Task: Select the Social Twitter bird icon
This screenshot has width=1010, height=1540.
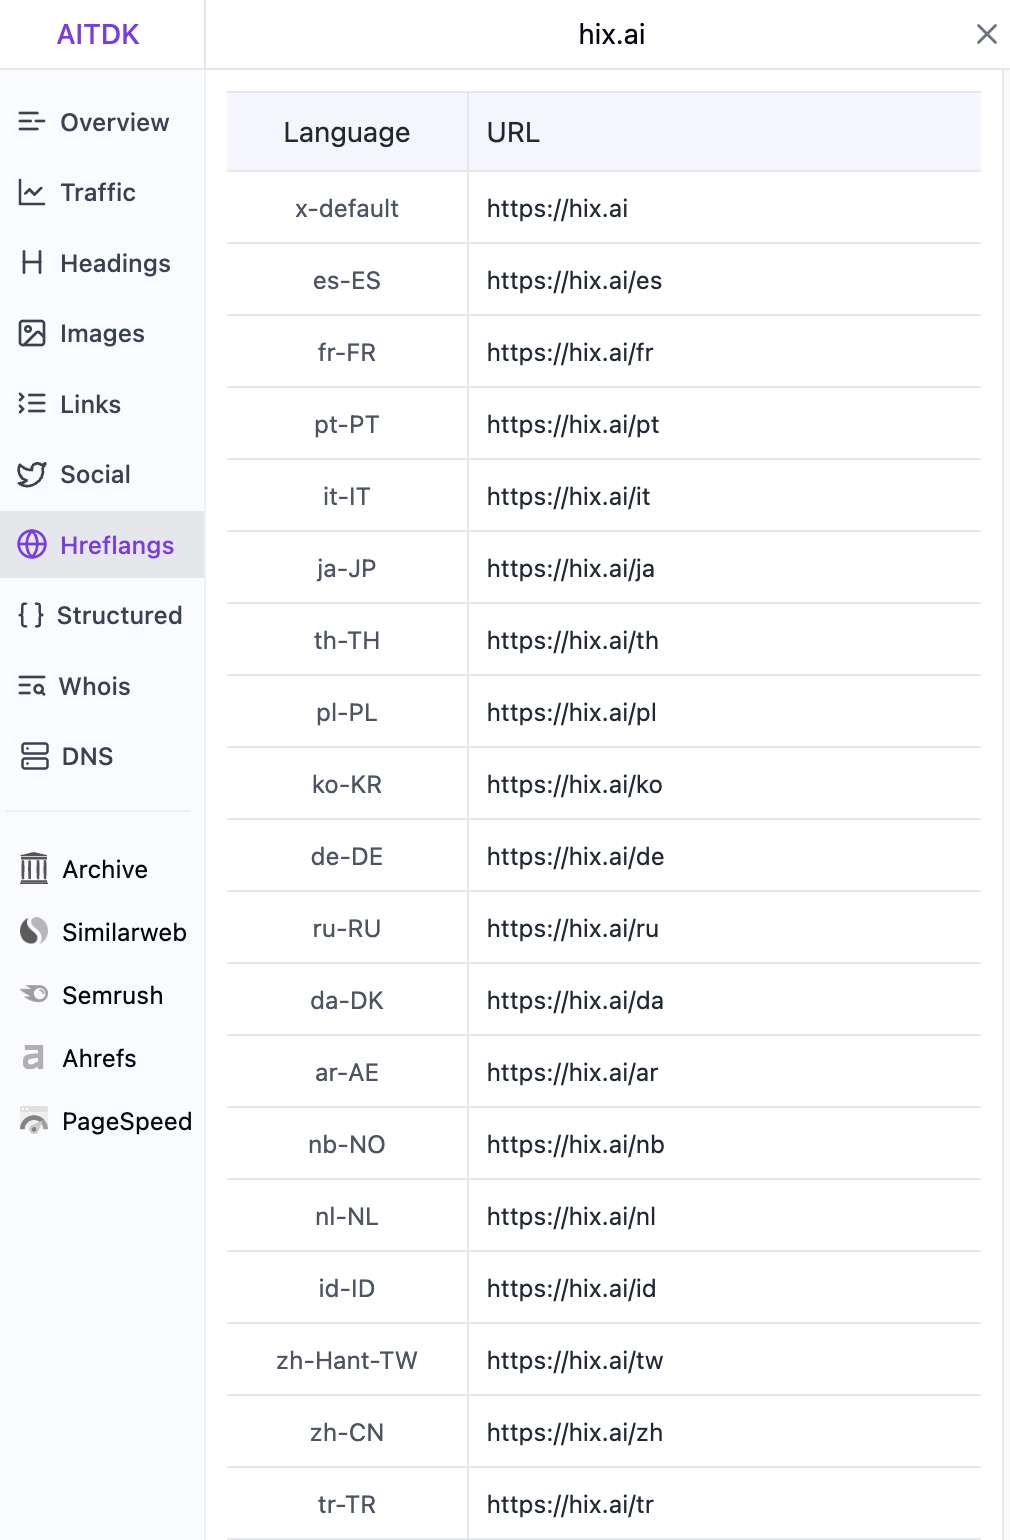Action: [x=32, y=474]
